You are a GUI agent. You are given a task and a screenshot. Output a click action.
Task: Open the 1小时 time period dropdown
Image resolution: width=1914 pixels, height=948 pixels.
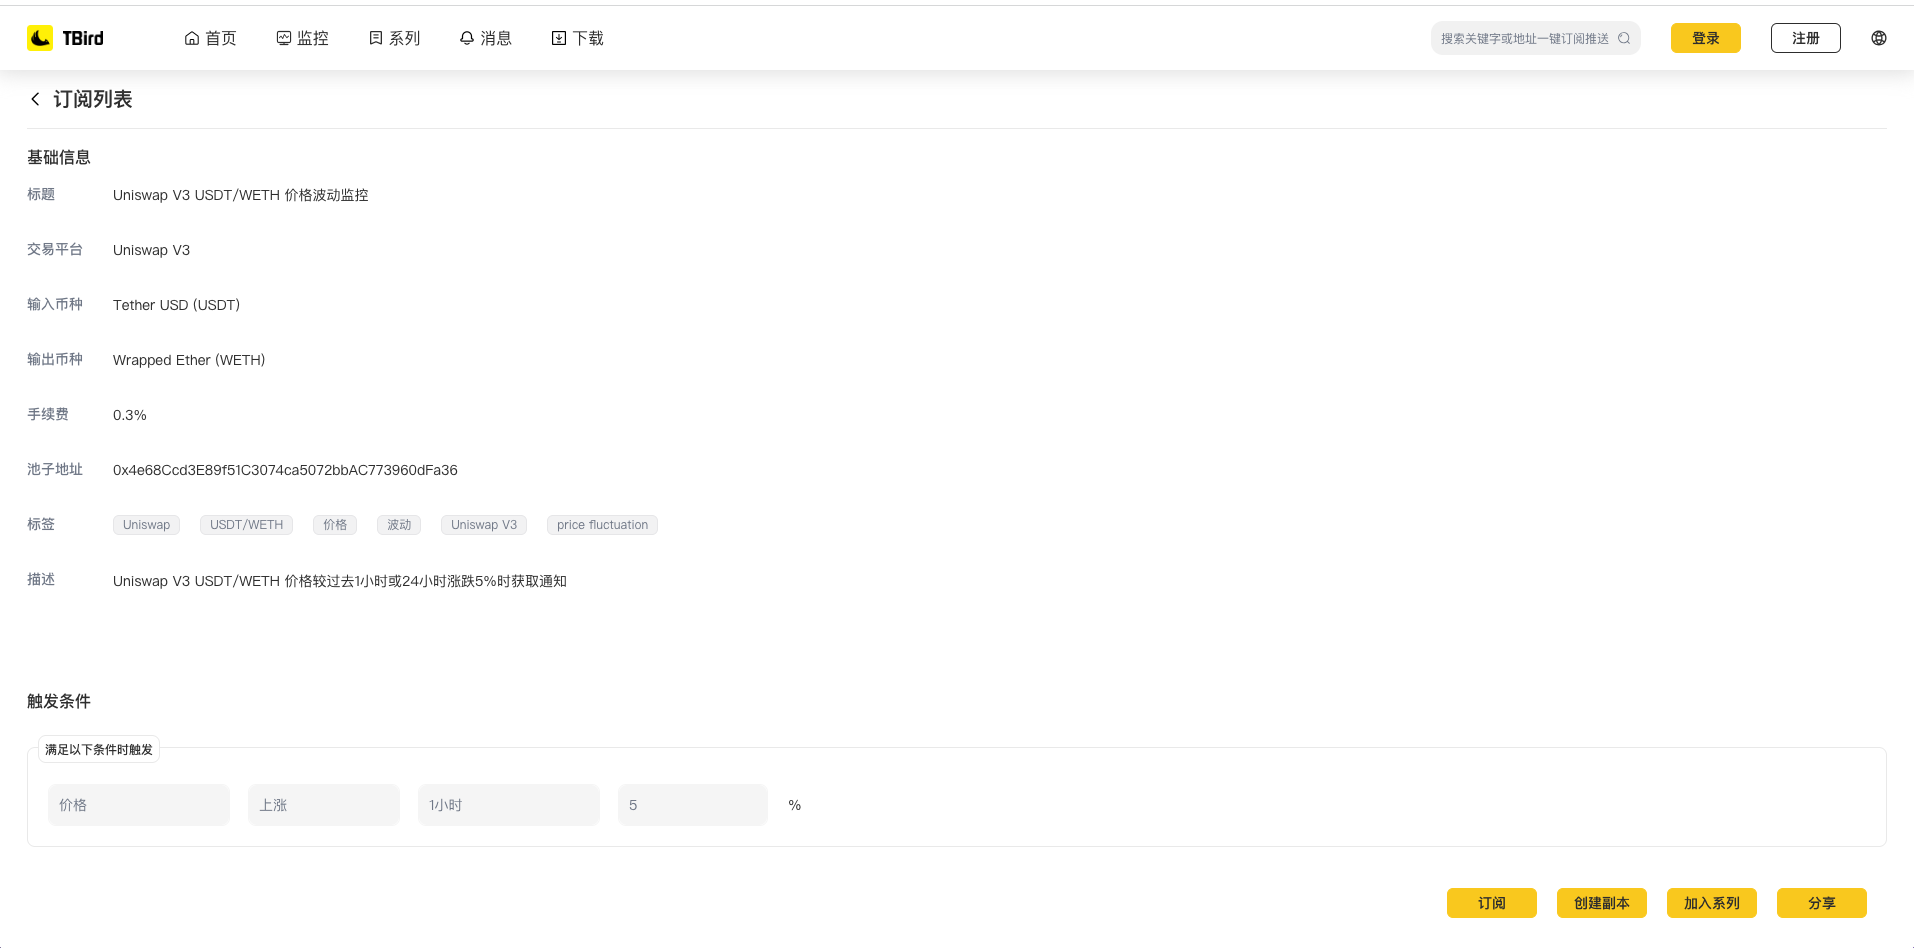tap(509, 805)
